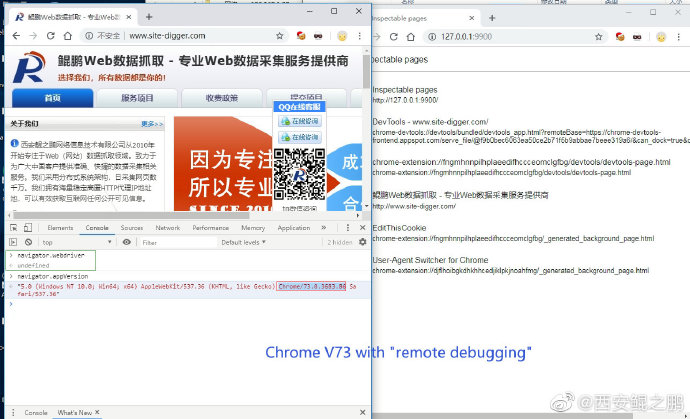The width and height of the screenshot is (690, 419).
Task: Bookmark the 127.0.0.1:9900 page
Action: tap(598, 37)
